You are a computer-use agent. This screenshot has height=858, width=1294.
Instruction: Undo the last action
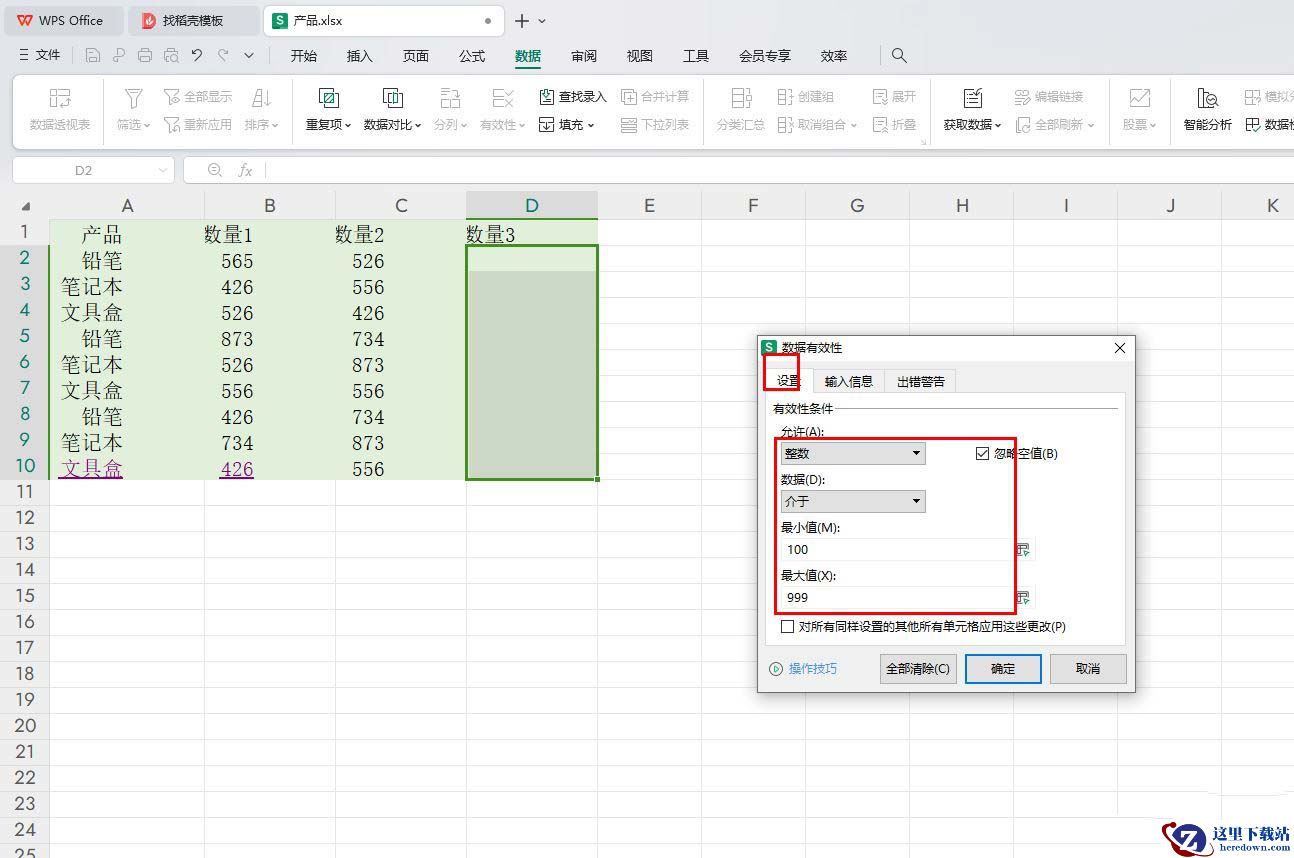(197, 56)
